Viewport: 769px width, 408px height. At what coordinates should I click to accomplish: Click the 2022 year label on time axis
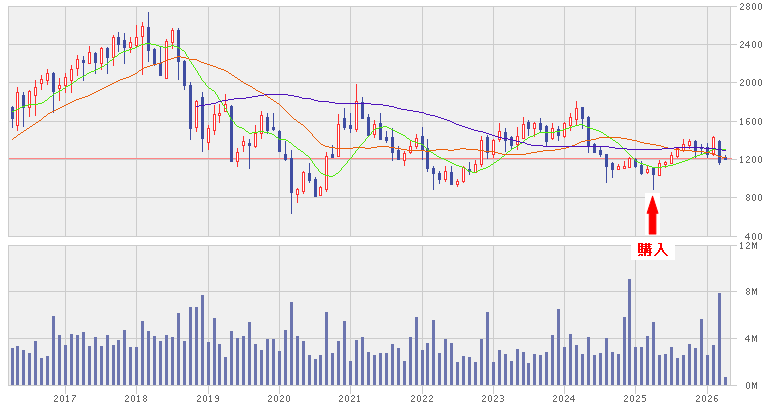click(x=421, y=399)
